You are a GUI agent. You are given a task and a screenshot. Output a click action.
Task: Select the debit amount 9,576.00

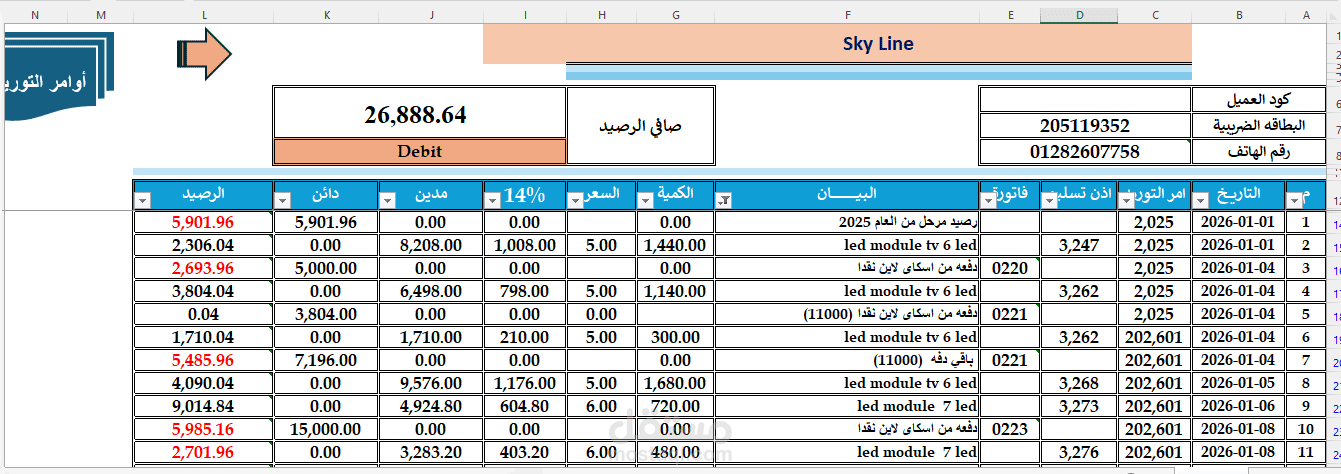(x=431, y=383)
